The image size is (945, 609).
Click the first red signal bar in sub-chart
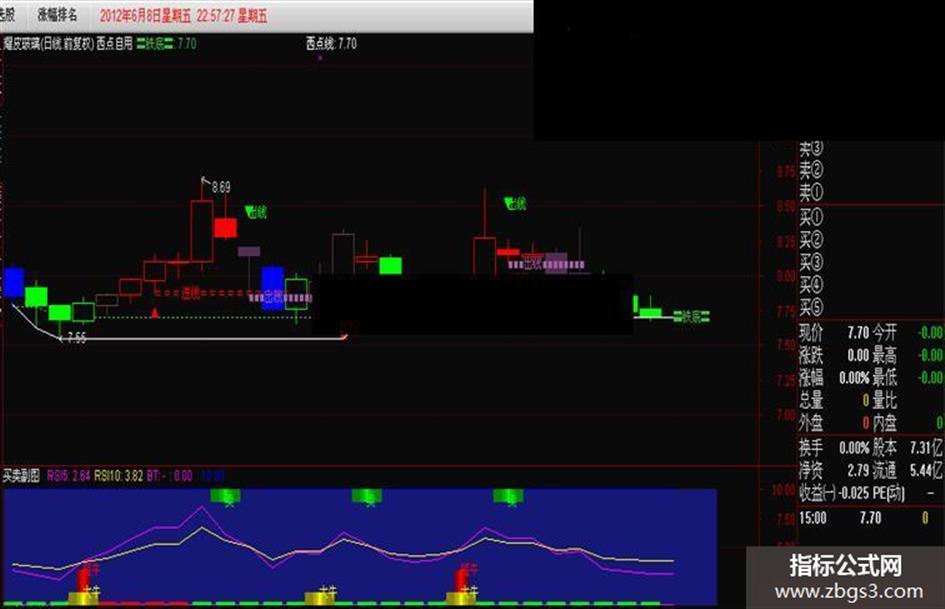83,580
